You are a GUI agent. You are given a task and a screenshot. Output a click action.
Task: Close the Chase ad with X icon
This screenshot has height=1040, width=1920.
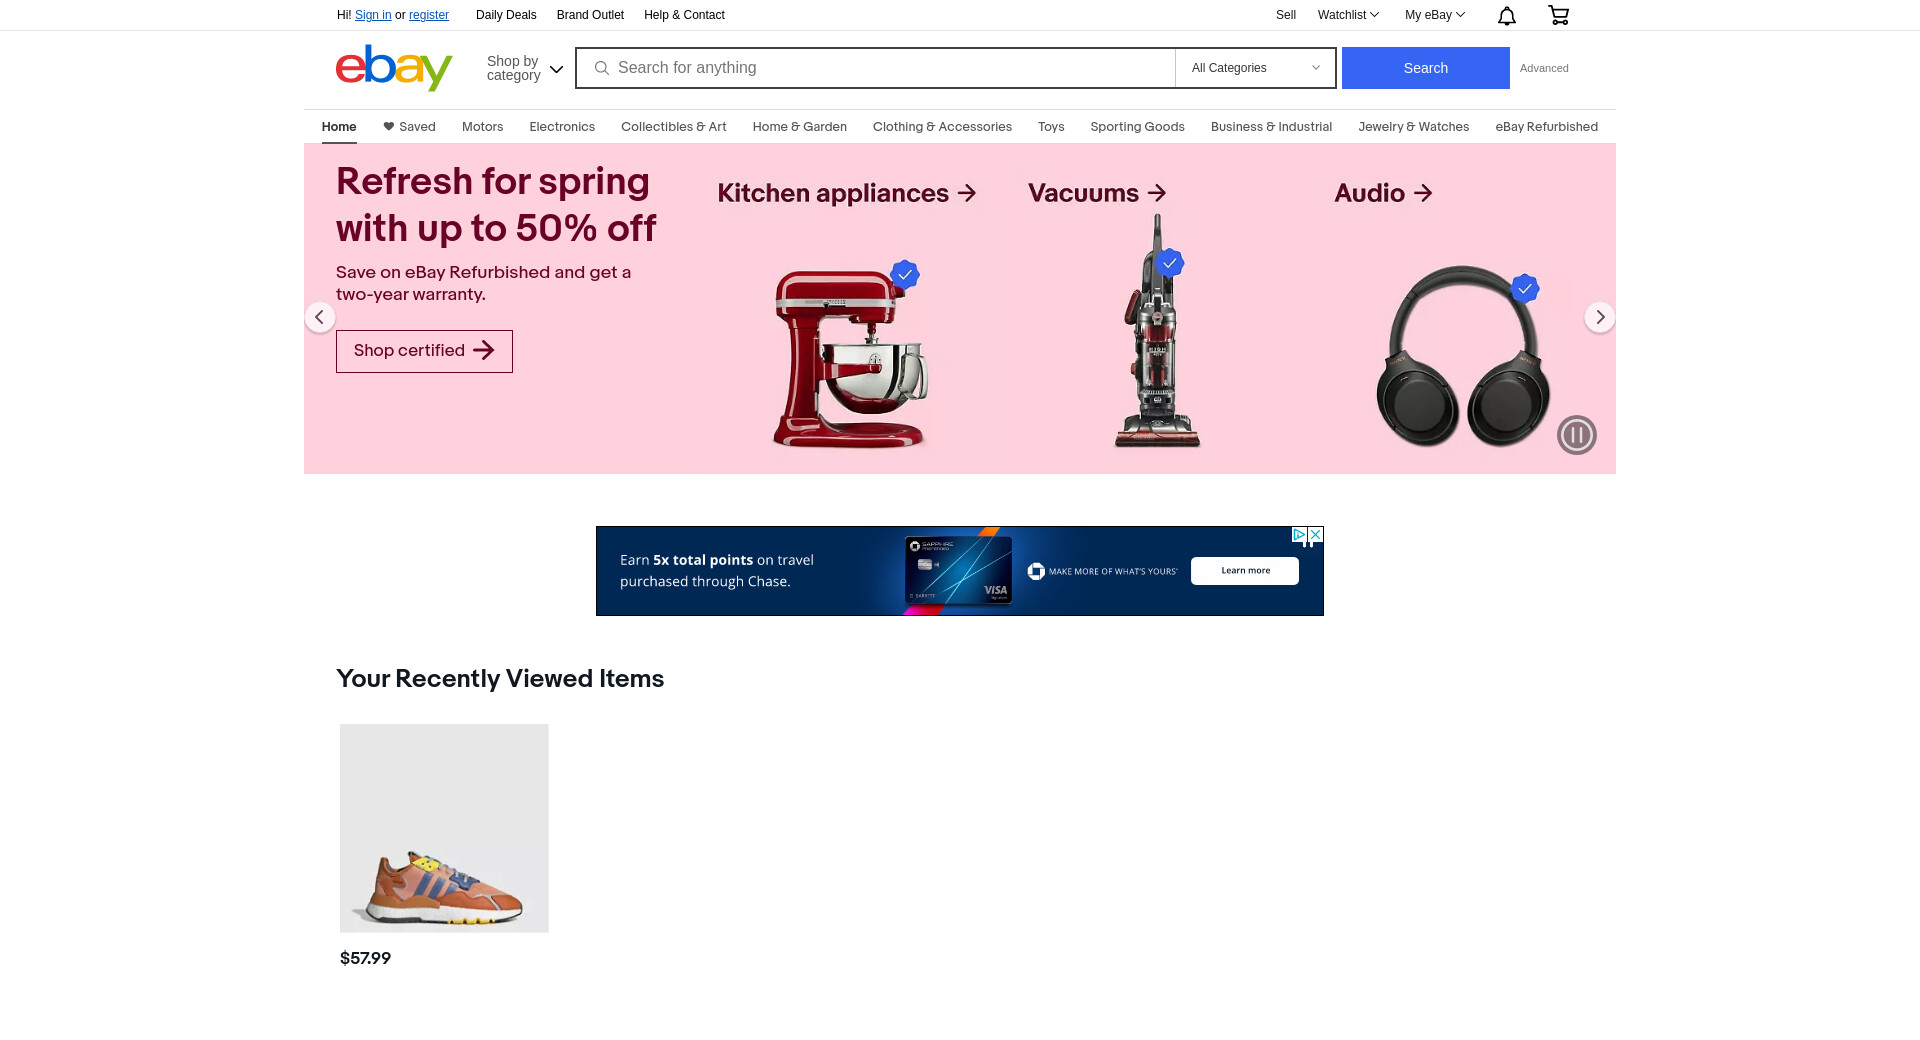coord(1316,535)
